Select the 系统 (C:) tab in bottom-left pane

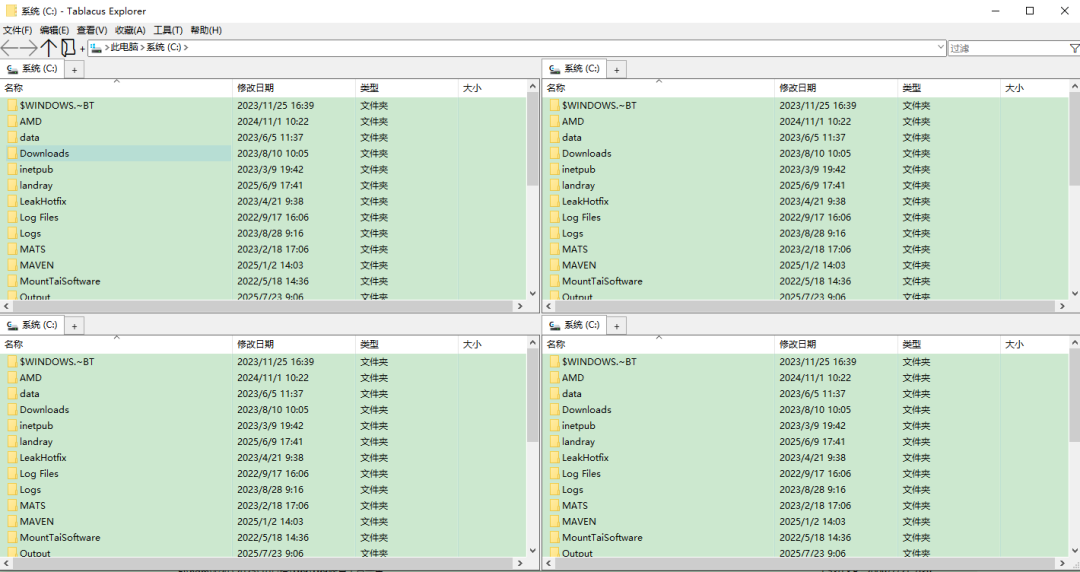pos(32,325)
